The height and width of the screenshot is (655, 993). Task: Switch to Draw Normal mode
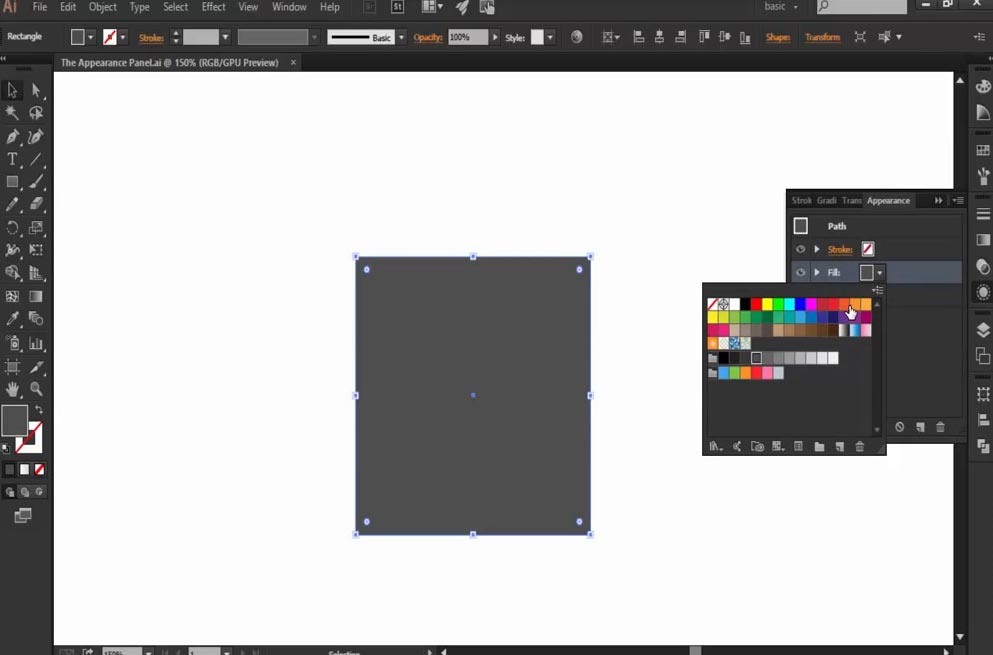9,492
